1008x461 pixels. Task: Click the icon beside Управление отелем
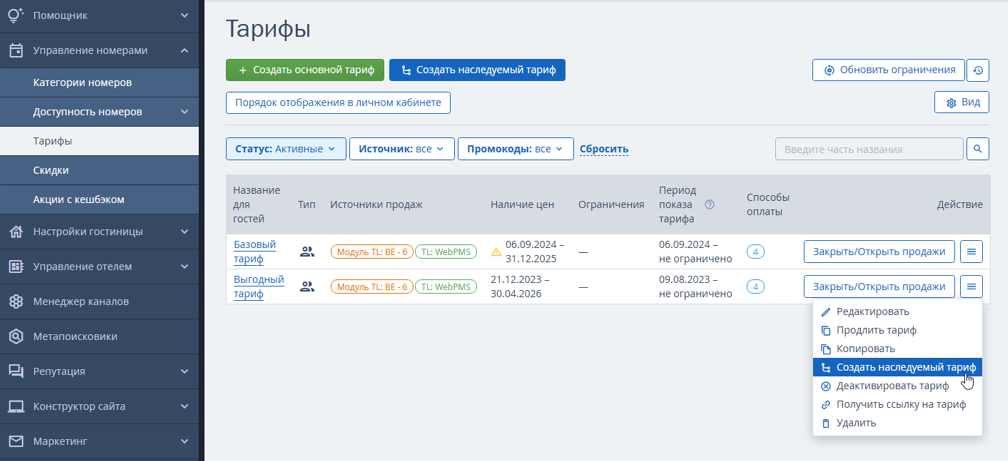coord(16,266)
